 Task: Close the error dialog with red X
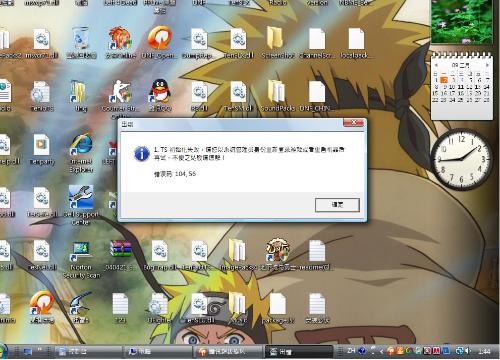pos(354,123)
